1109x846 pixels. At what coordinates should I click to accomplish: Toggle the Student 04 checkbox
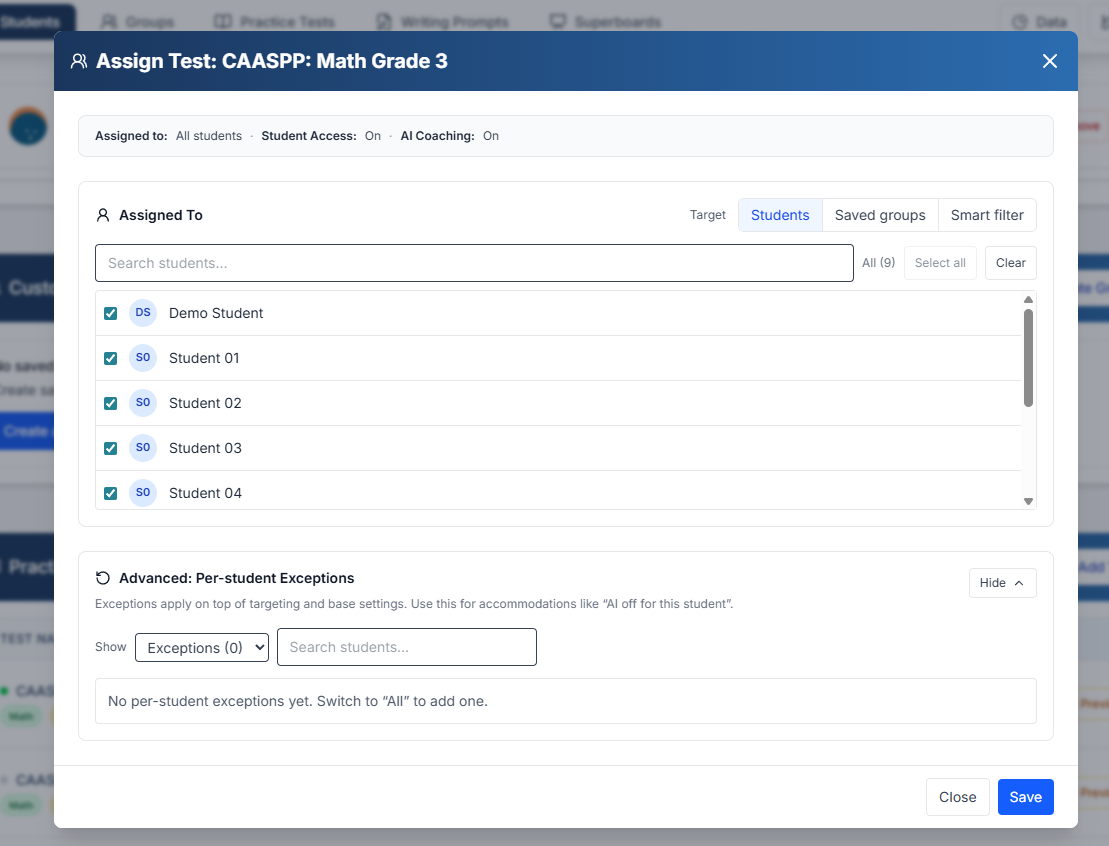tap(111, 493)
